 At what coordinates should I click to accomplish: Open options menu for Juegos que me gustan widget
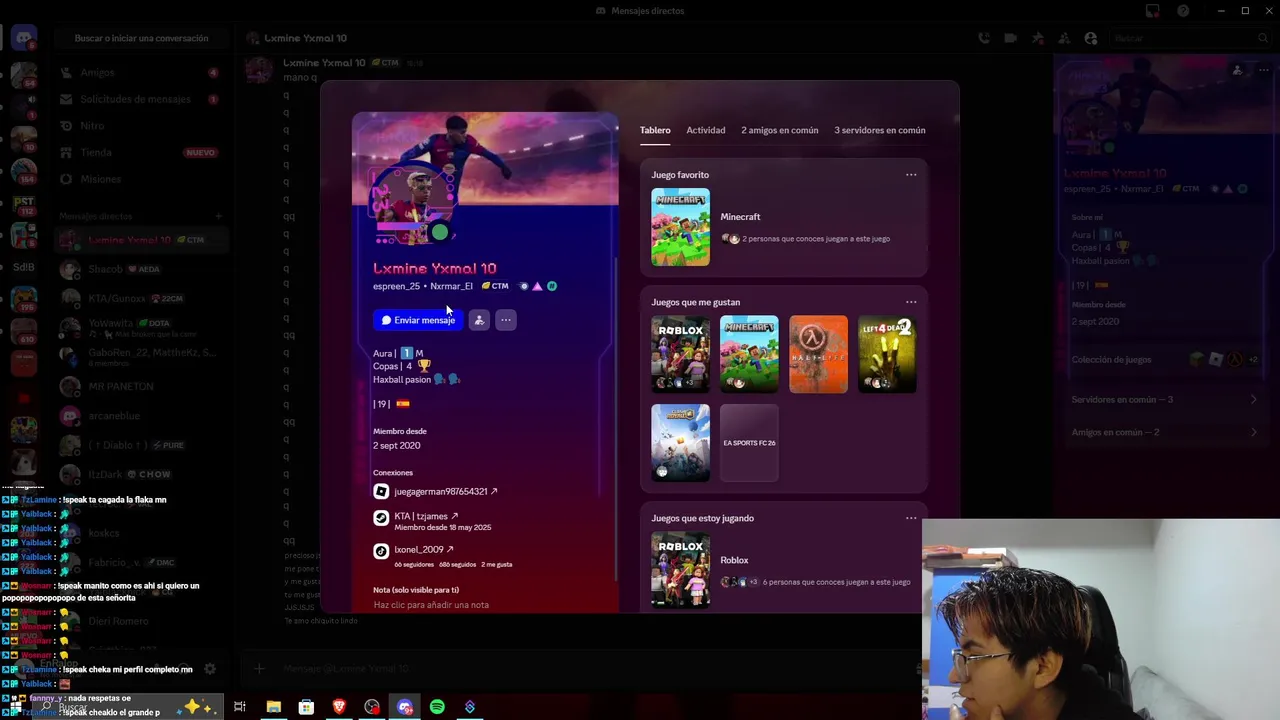911,302
